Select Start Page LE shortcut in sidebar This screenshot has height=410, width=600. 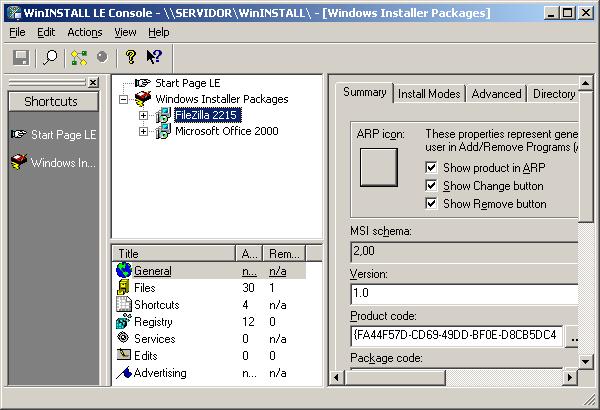(53, 134)
